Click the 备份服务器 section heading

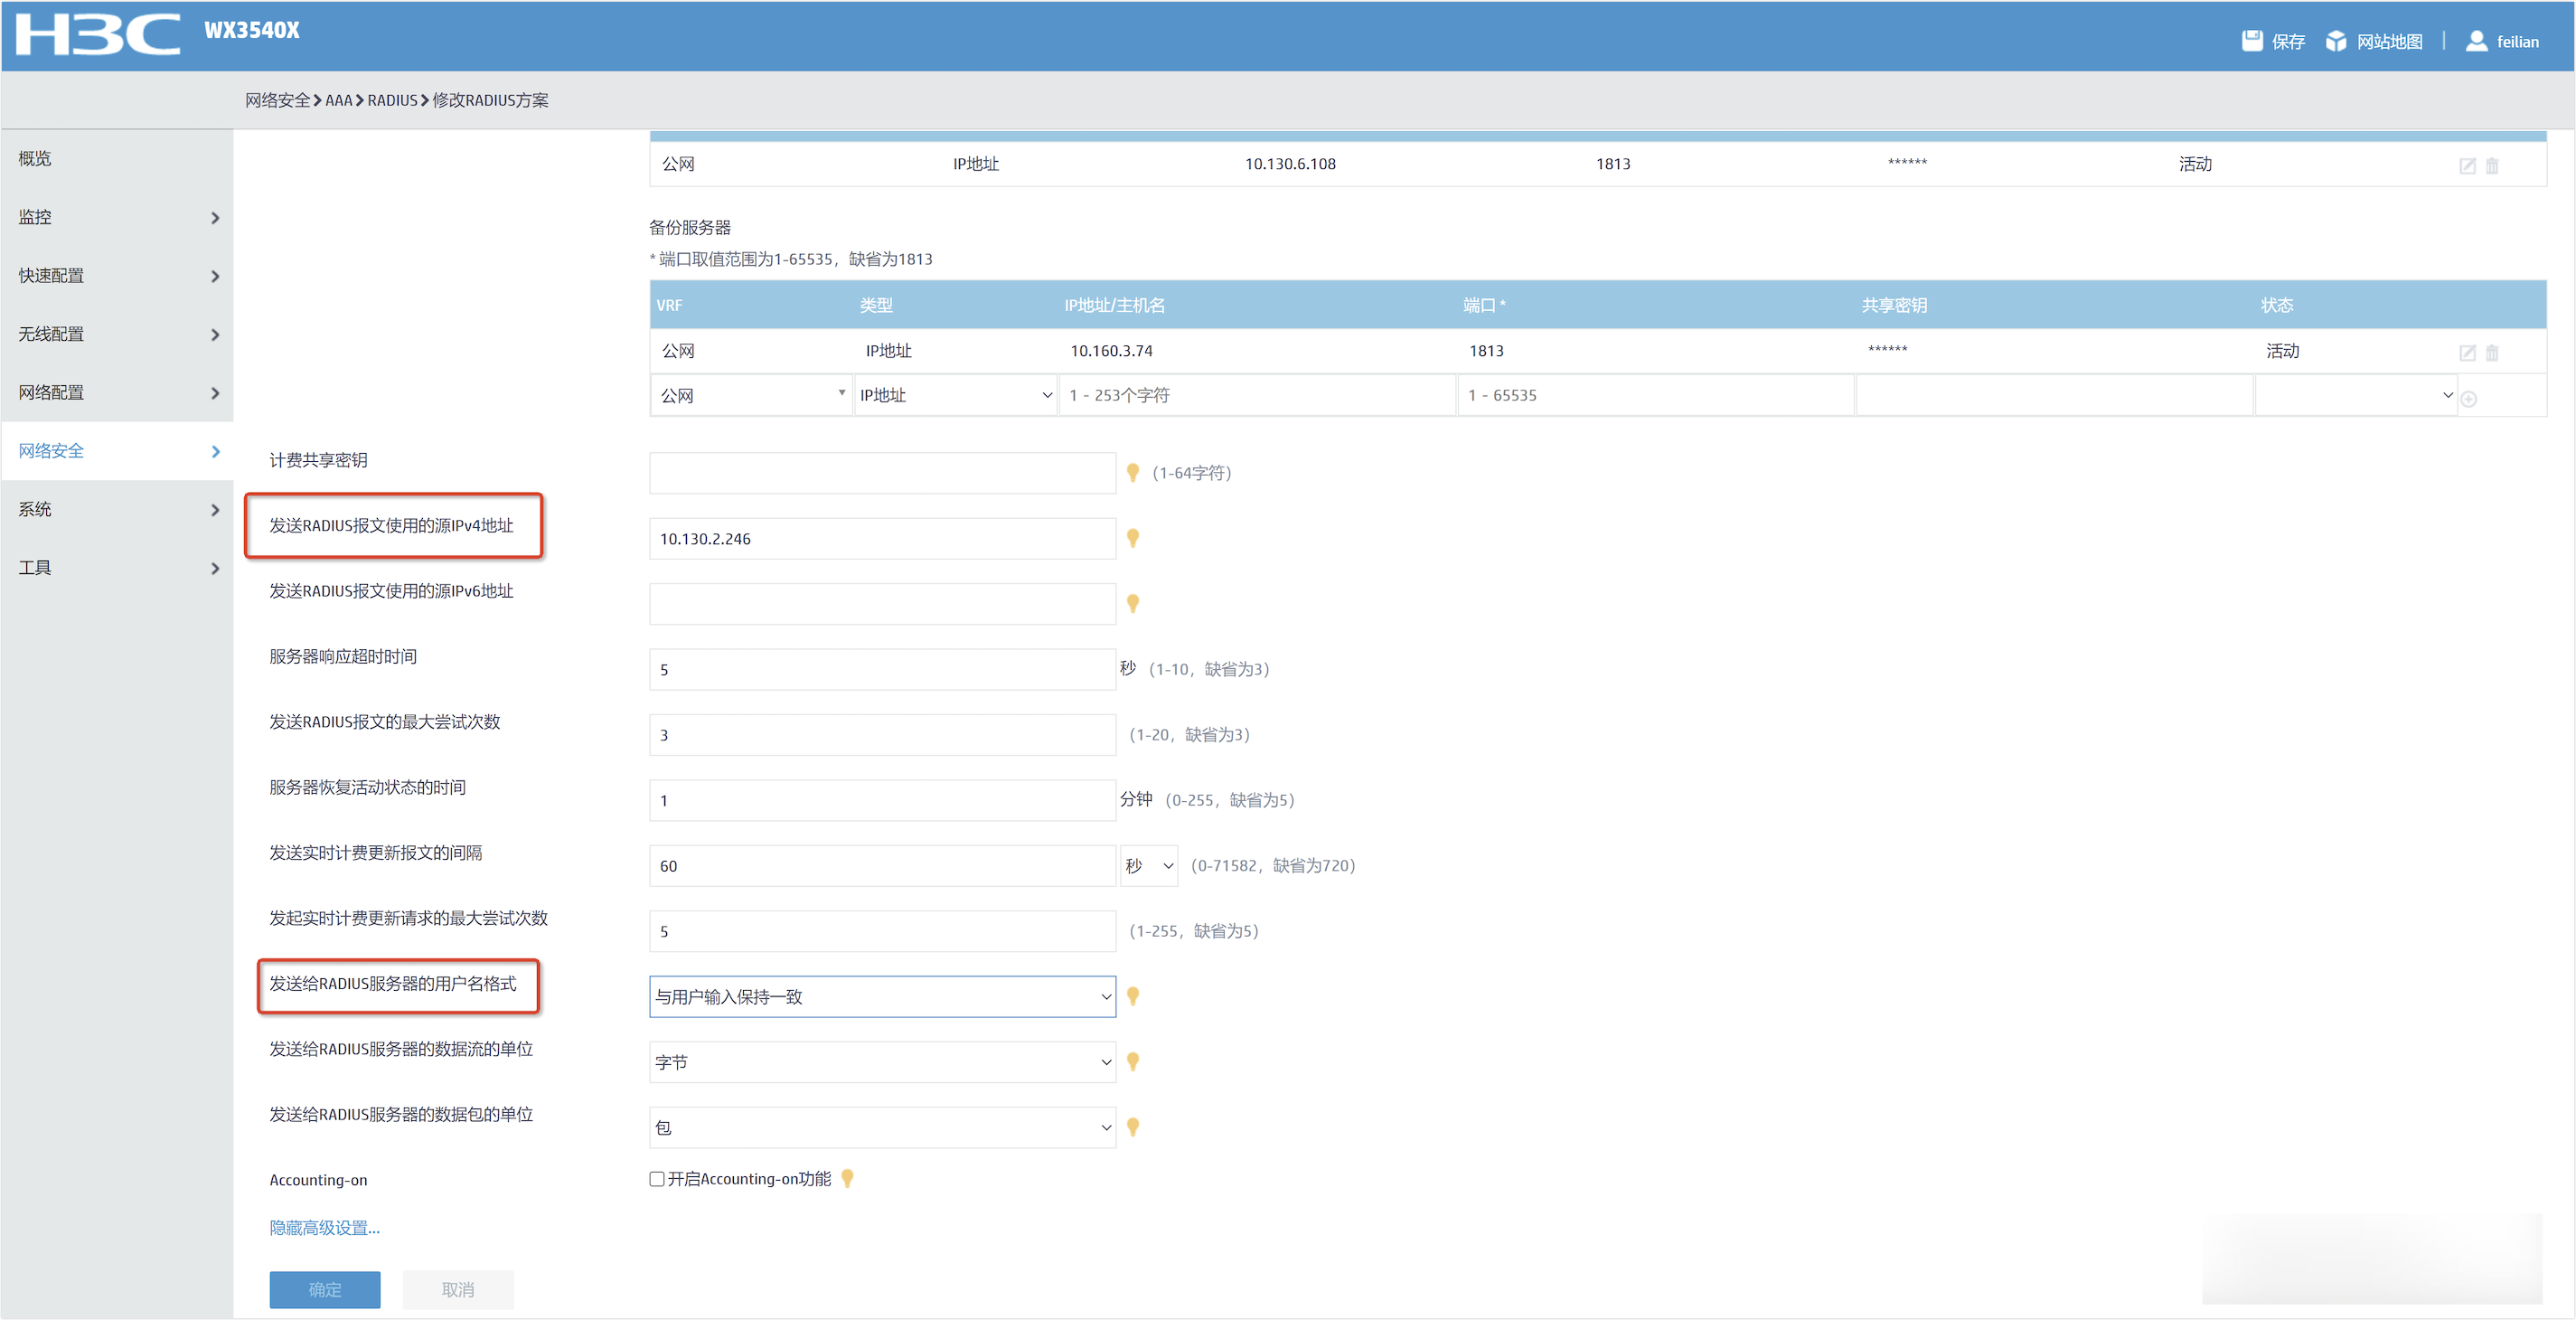pyautogui.click(x=690, y=228)
